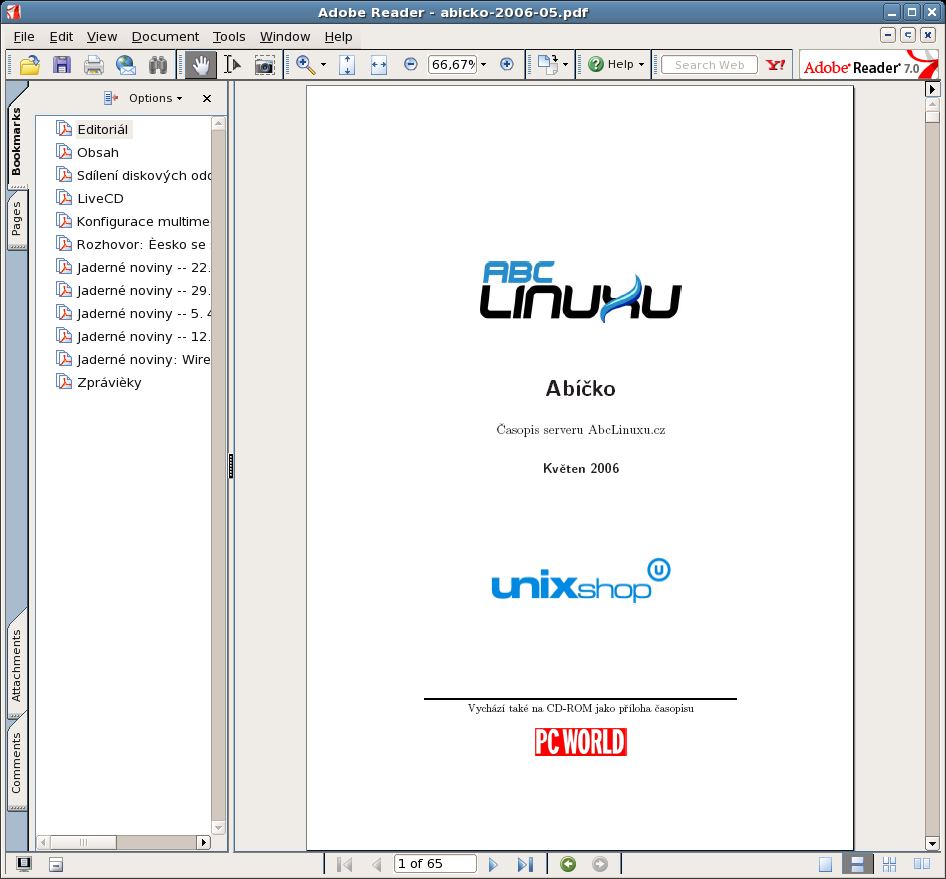The height and width of the screenshot is (879, 946).
Task: Go to next page arrow
Action: click(493, 865)
